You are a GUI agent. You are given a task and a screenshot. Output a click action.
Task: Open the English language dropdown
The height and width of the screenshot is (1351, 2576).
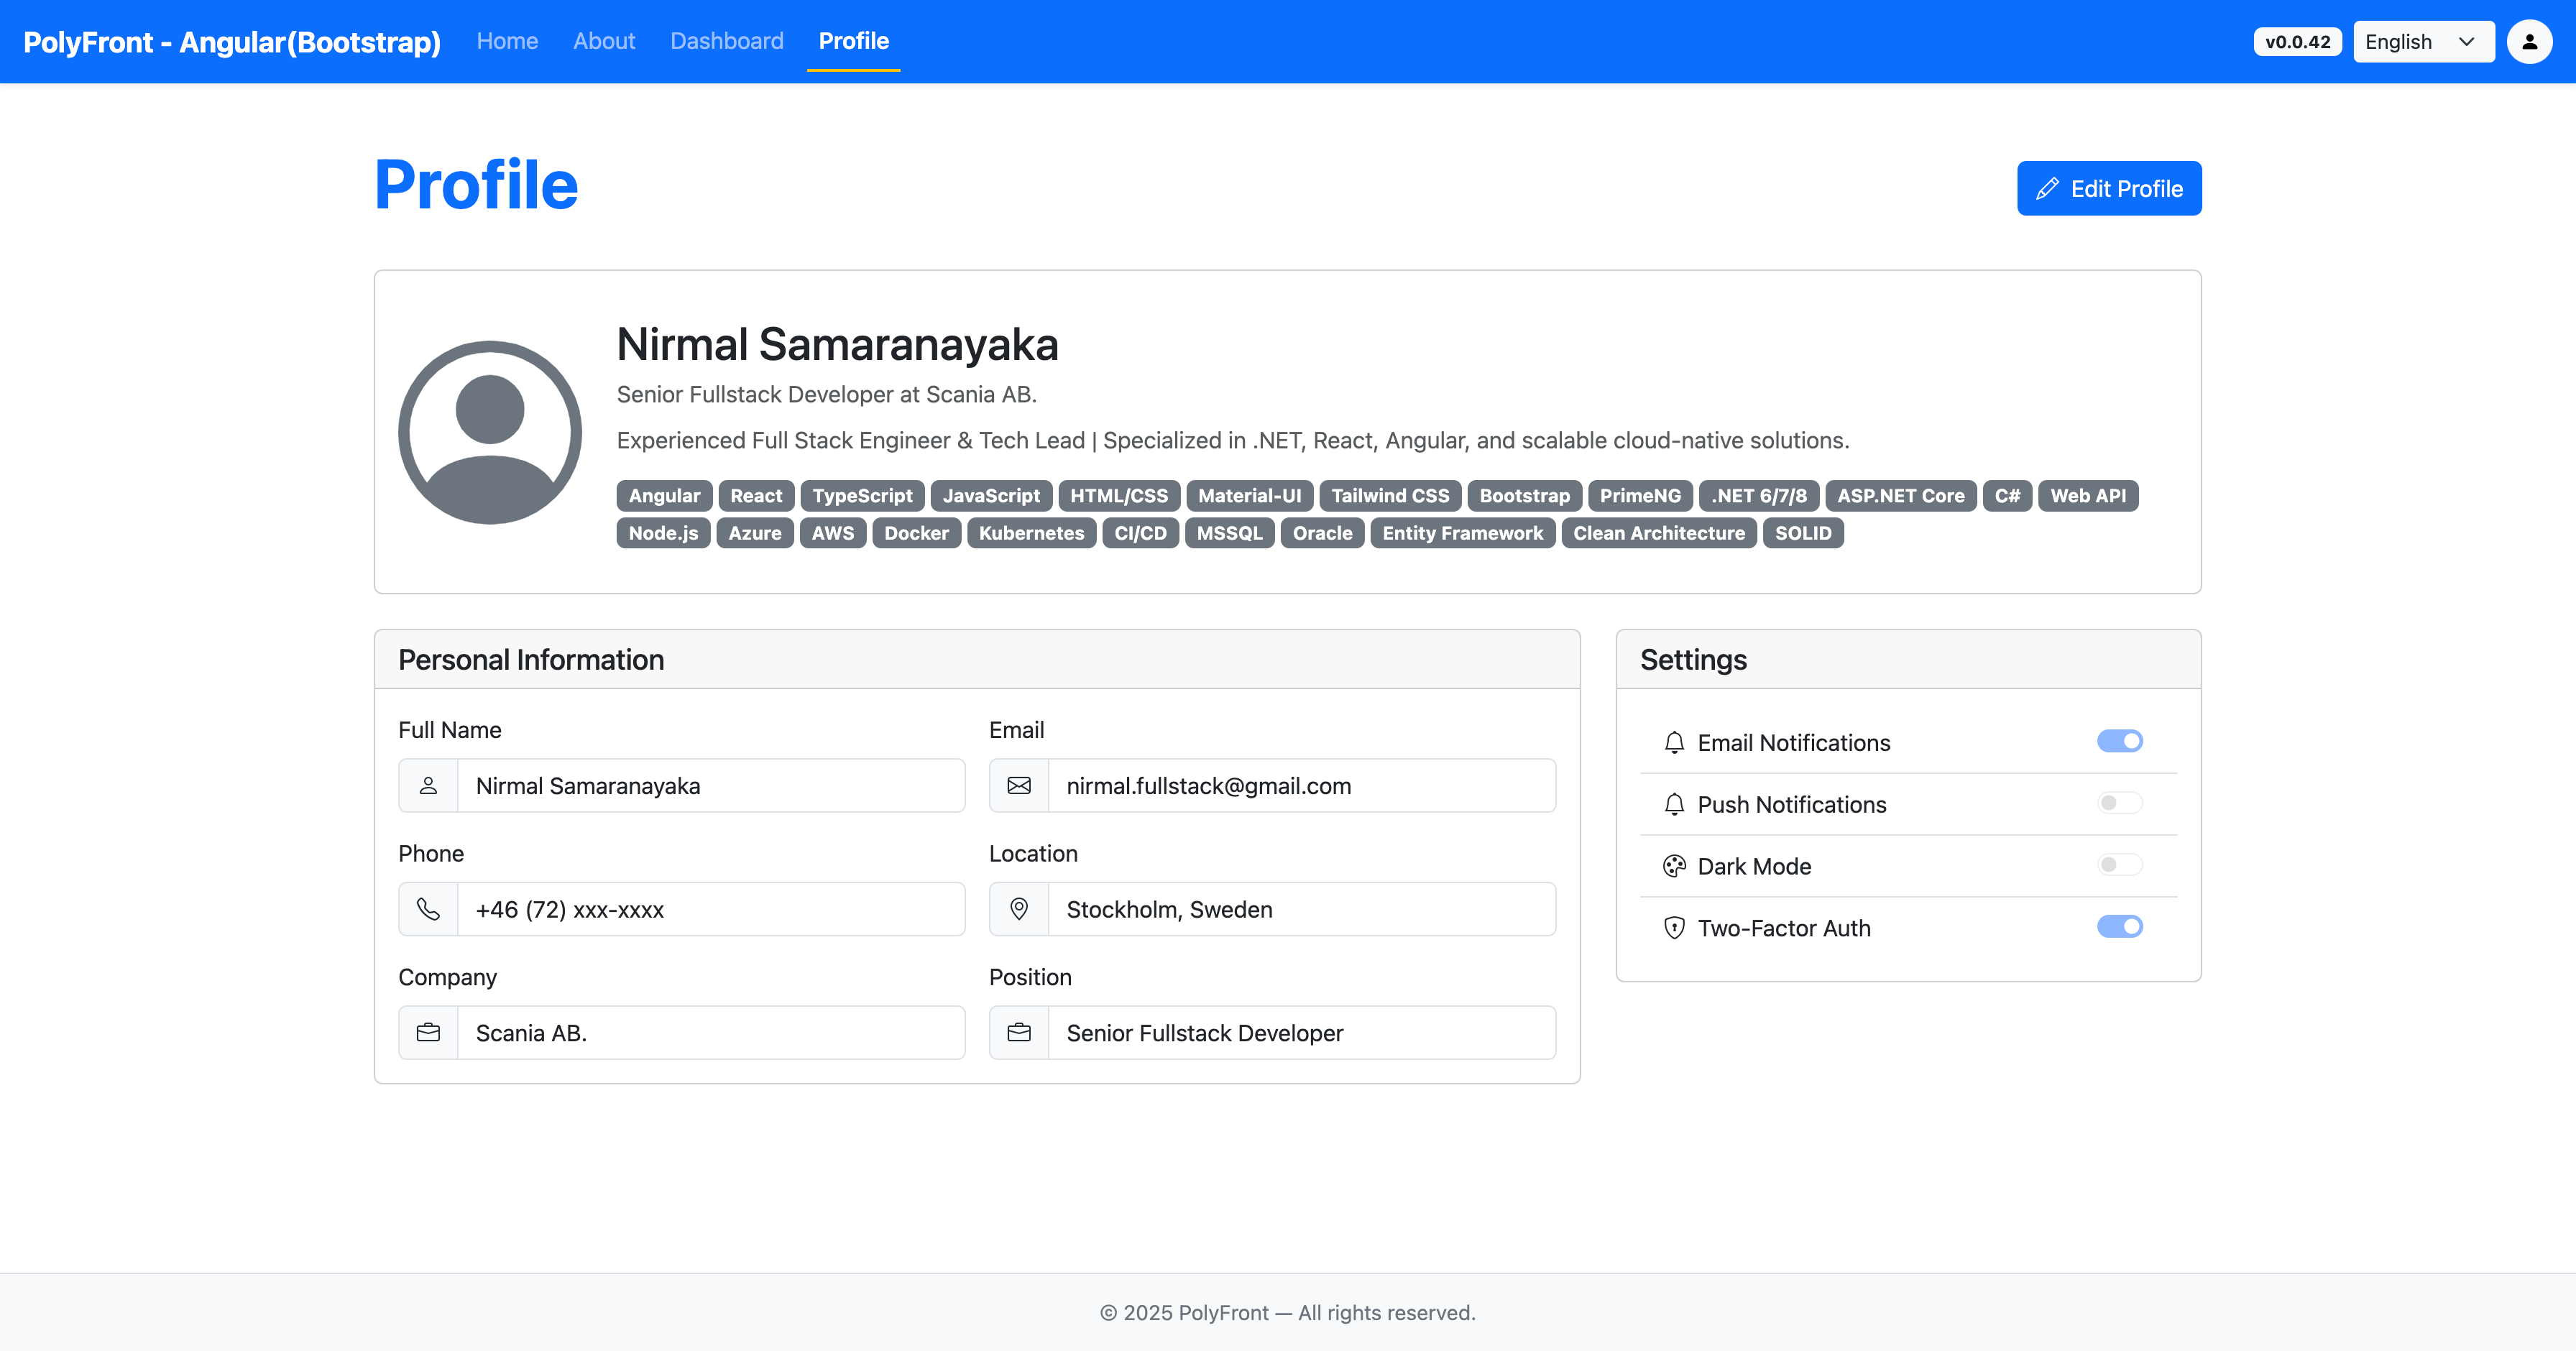tap(2423, 42)
